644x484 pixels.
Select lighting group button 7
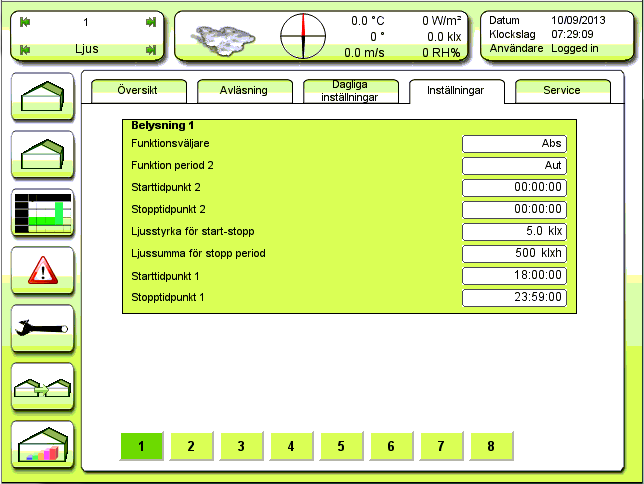pyautogui.click(x=441, y=446)
